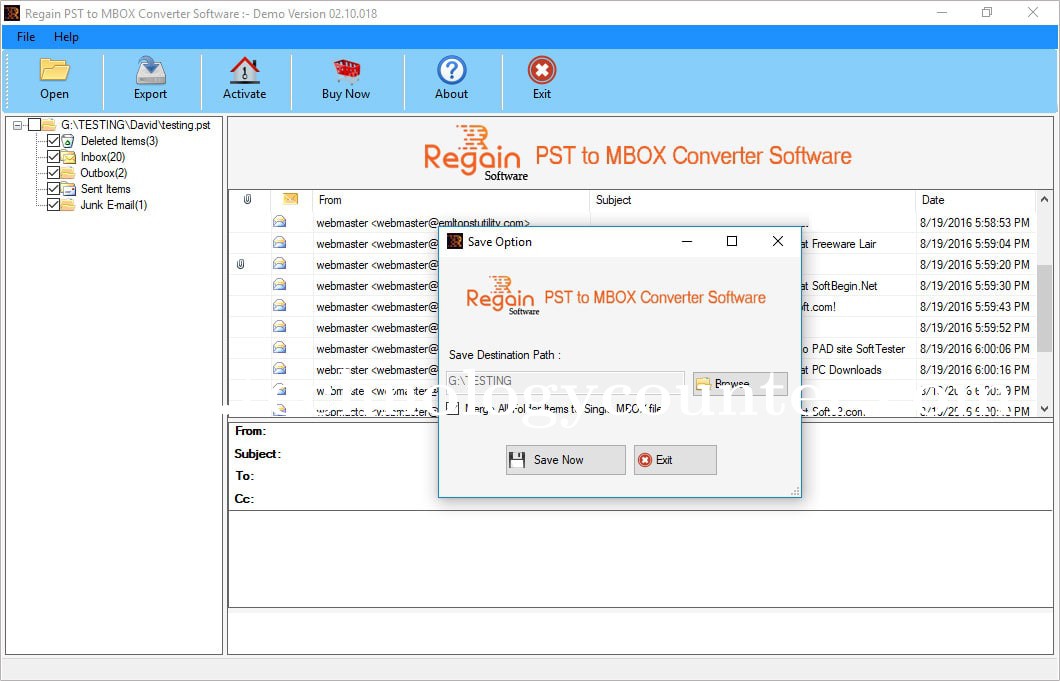Select the Inbox(20) folder
Viewport: 1060px width, 681px height.
pyautogui.click(x=103, y=157)
